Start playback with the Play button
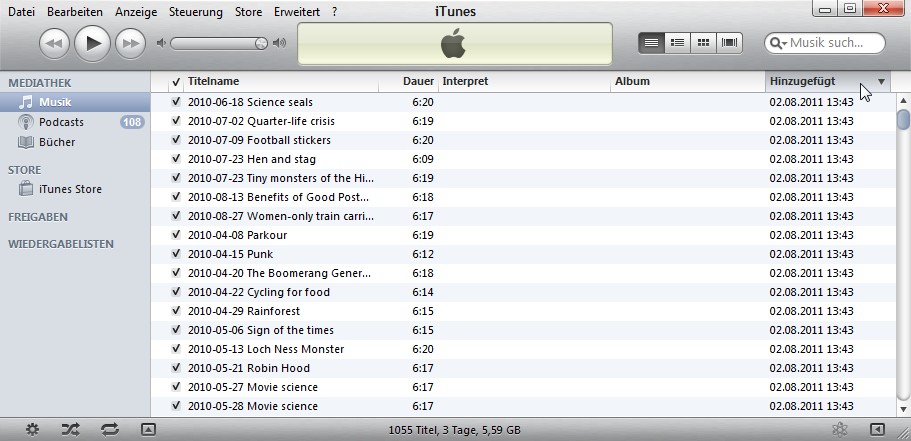Viewport: 911px width, 441px height. (x=92, y=44)
